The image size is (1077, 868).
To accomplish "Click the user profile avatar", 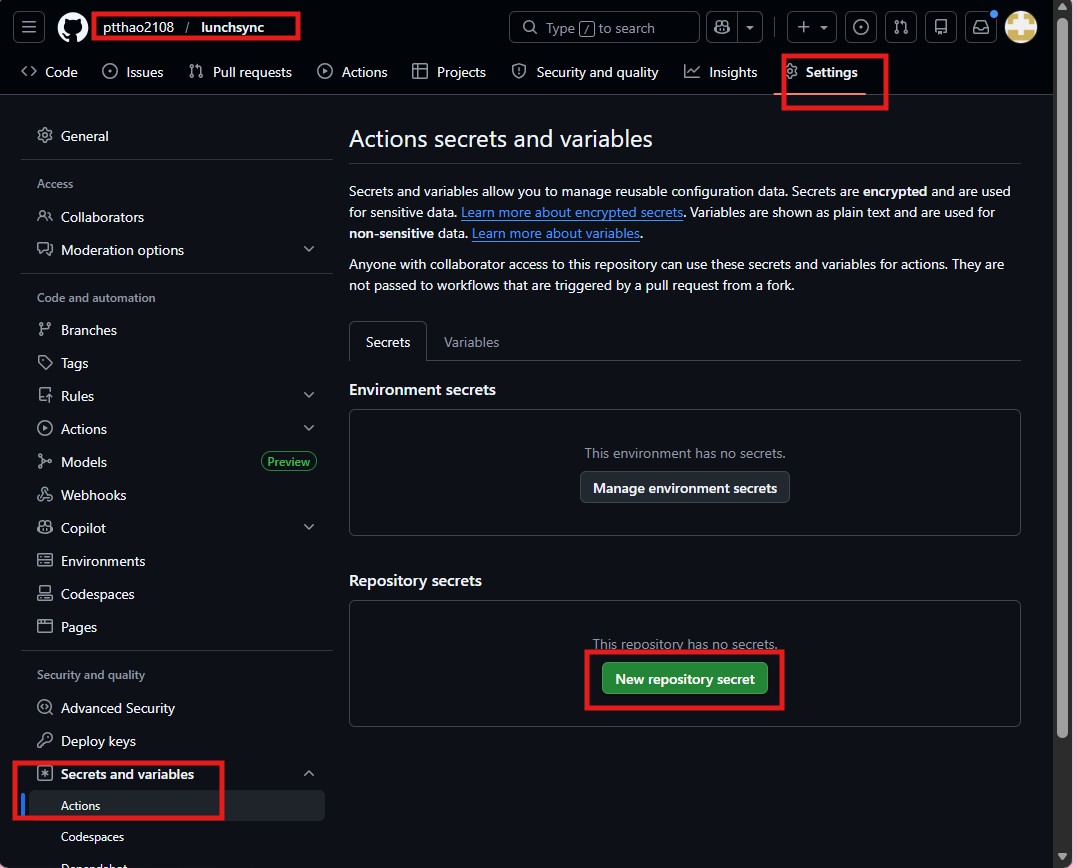I will tap(1020, 28).
